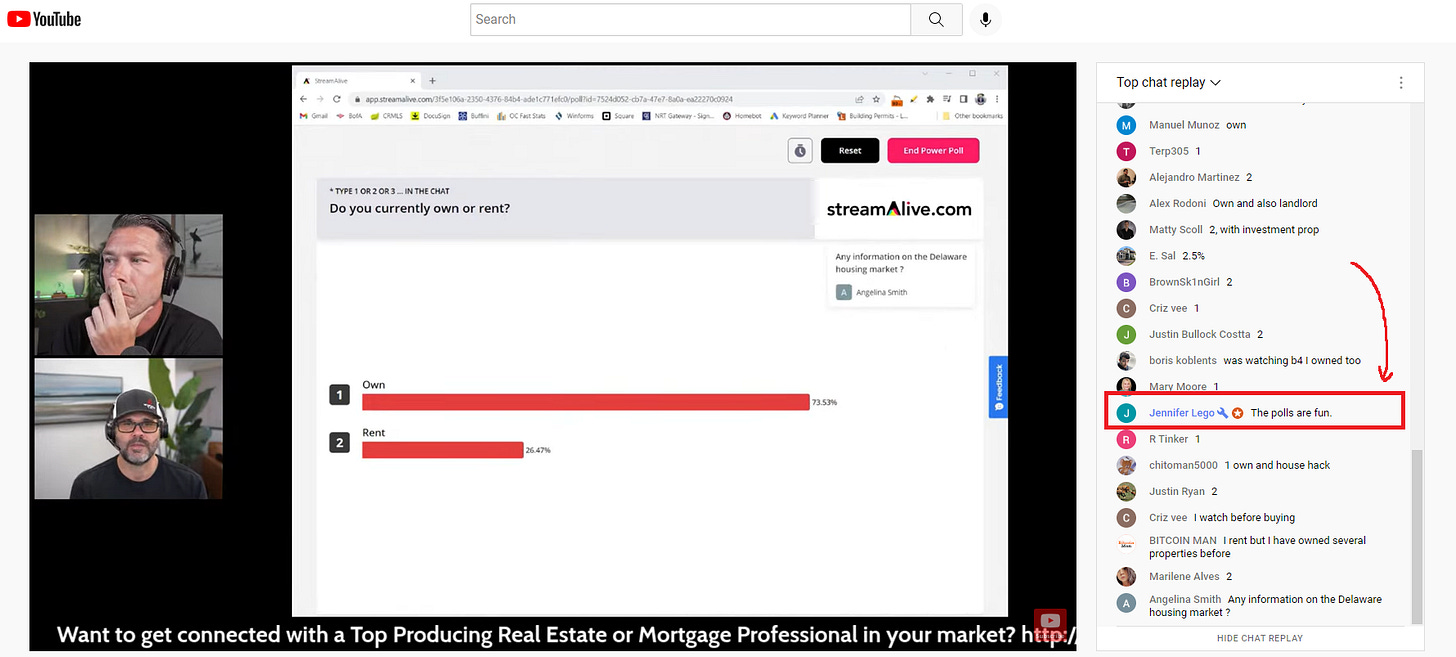Click the chat panel scrollbar thumb
Screen dimensions: 1456x657
point(1416,536)
